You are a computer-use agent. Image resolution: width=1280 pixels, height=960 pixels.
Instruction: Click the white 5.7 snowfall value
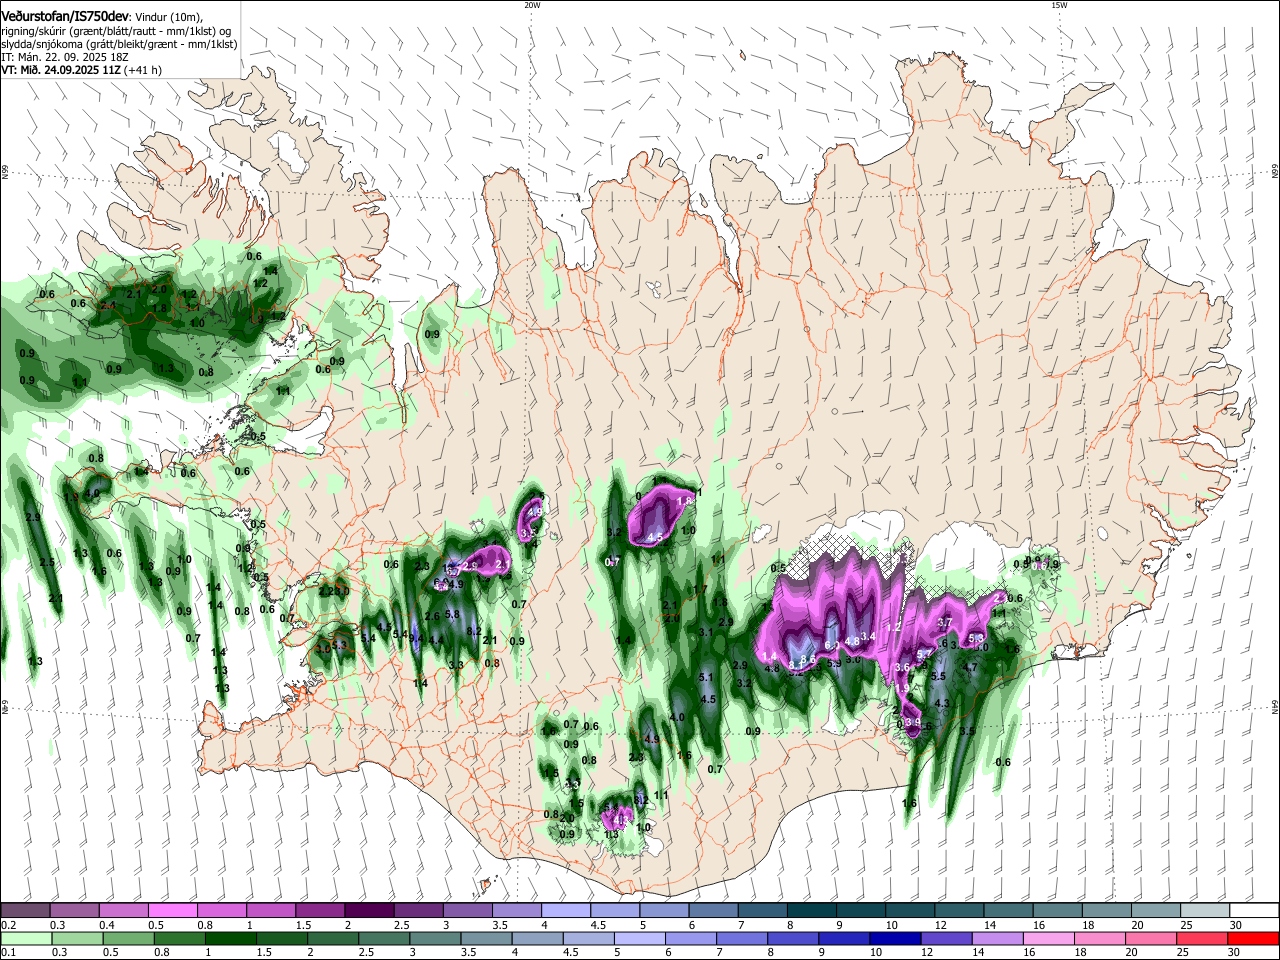click(x=924, y=654)
